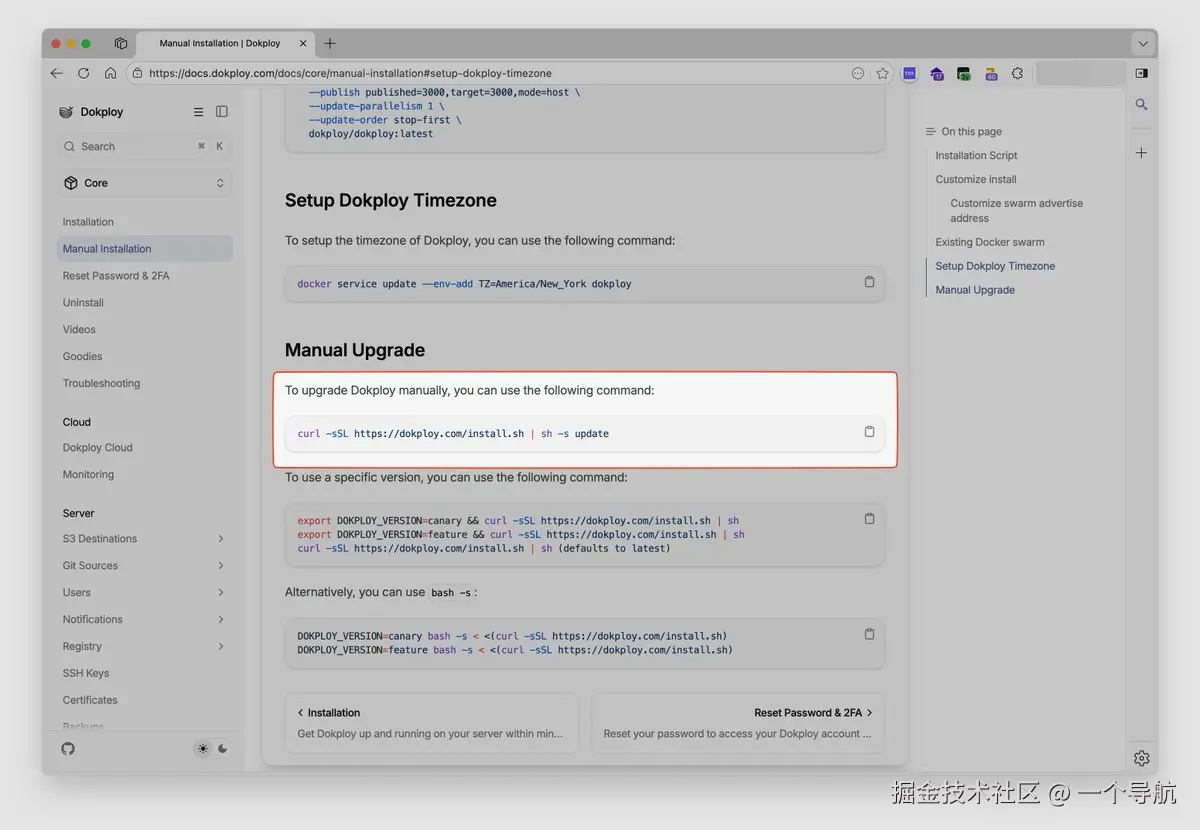This screenshot has height=830, width=1200.
Task: Reload the page with refresh icon
Action: point(83,73)
